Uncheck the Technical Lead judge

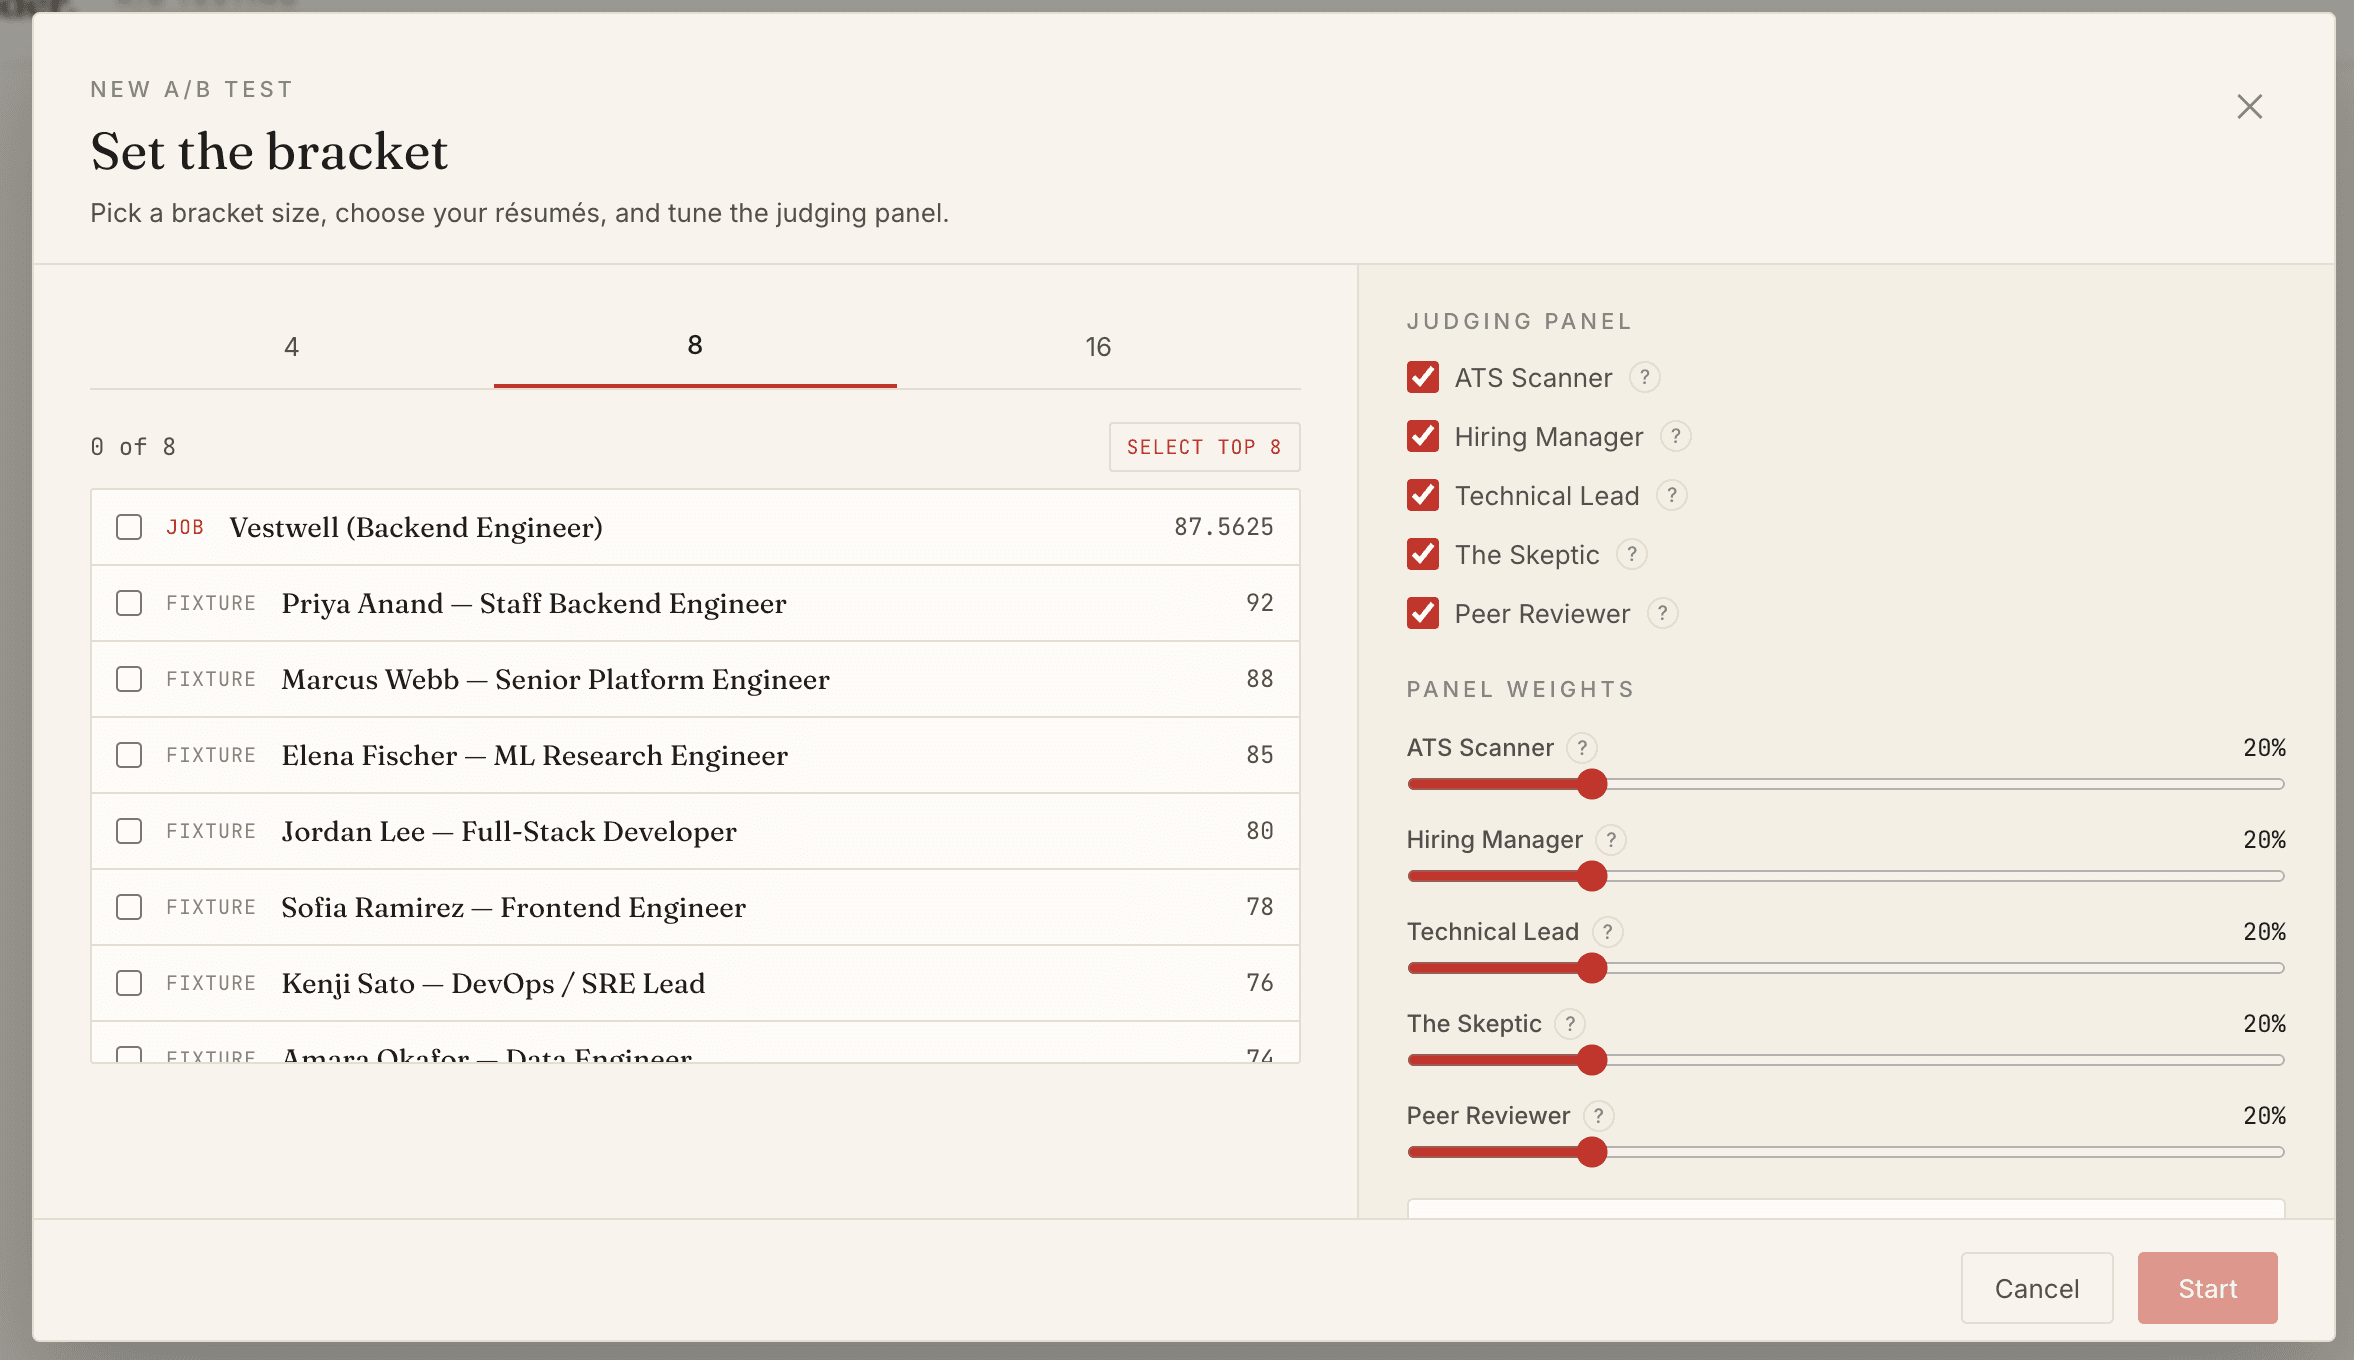1423,496
